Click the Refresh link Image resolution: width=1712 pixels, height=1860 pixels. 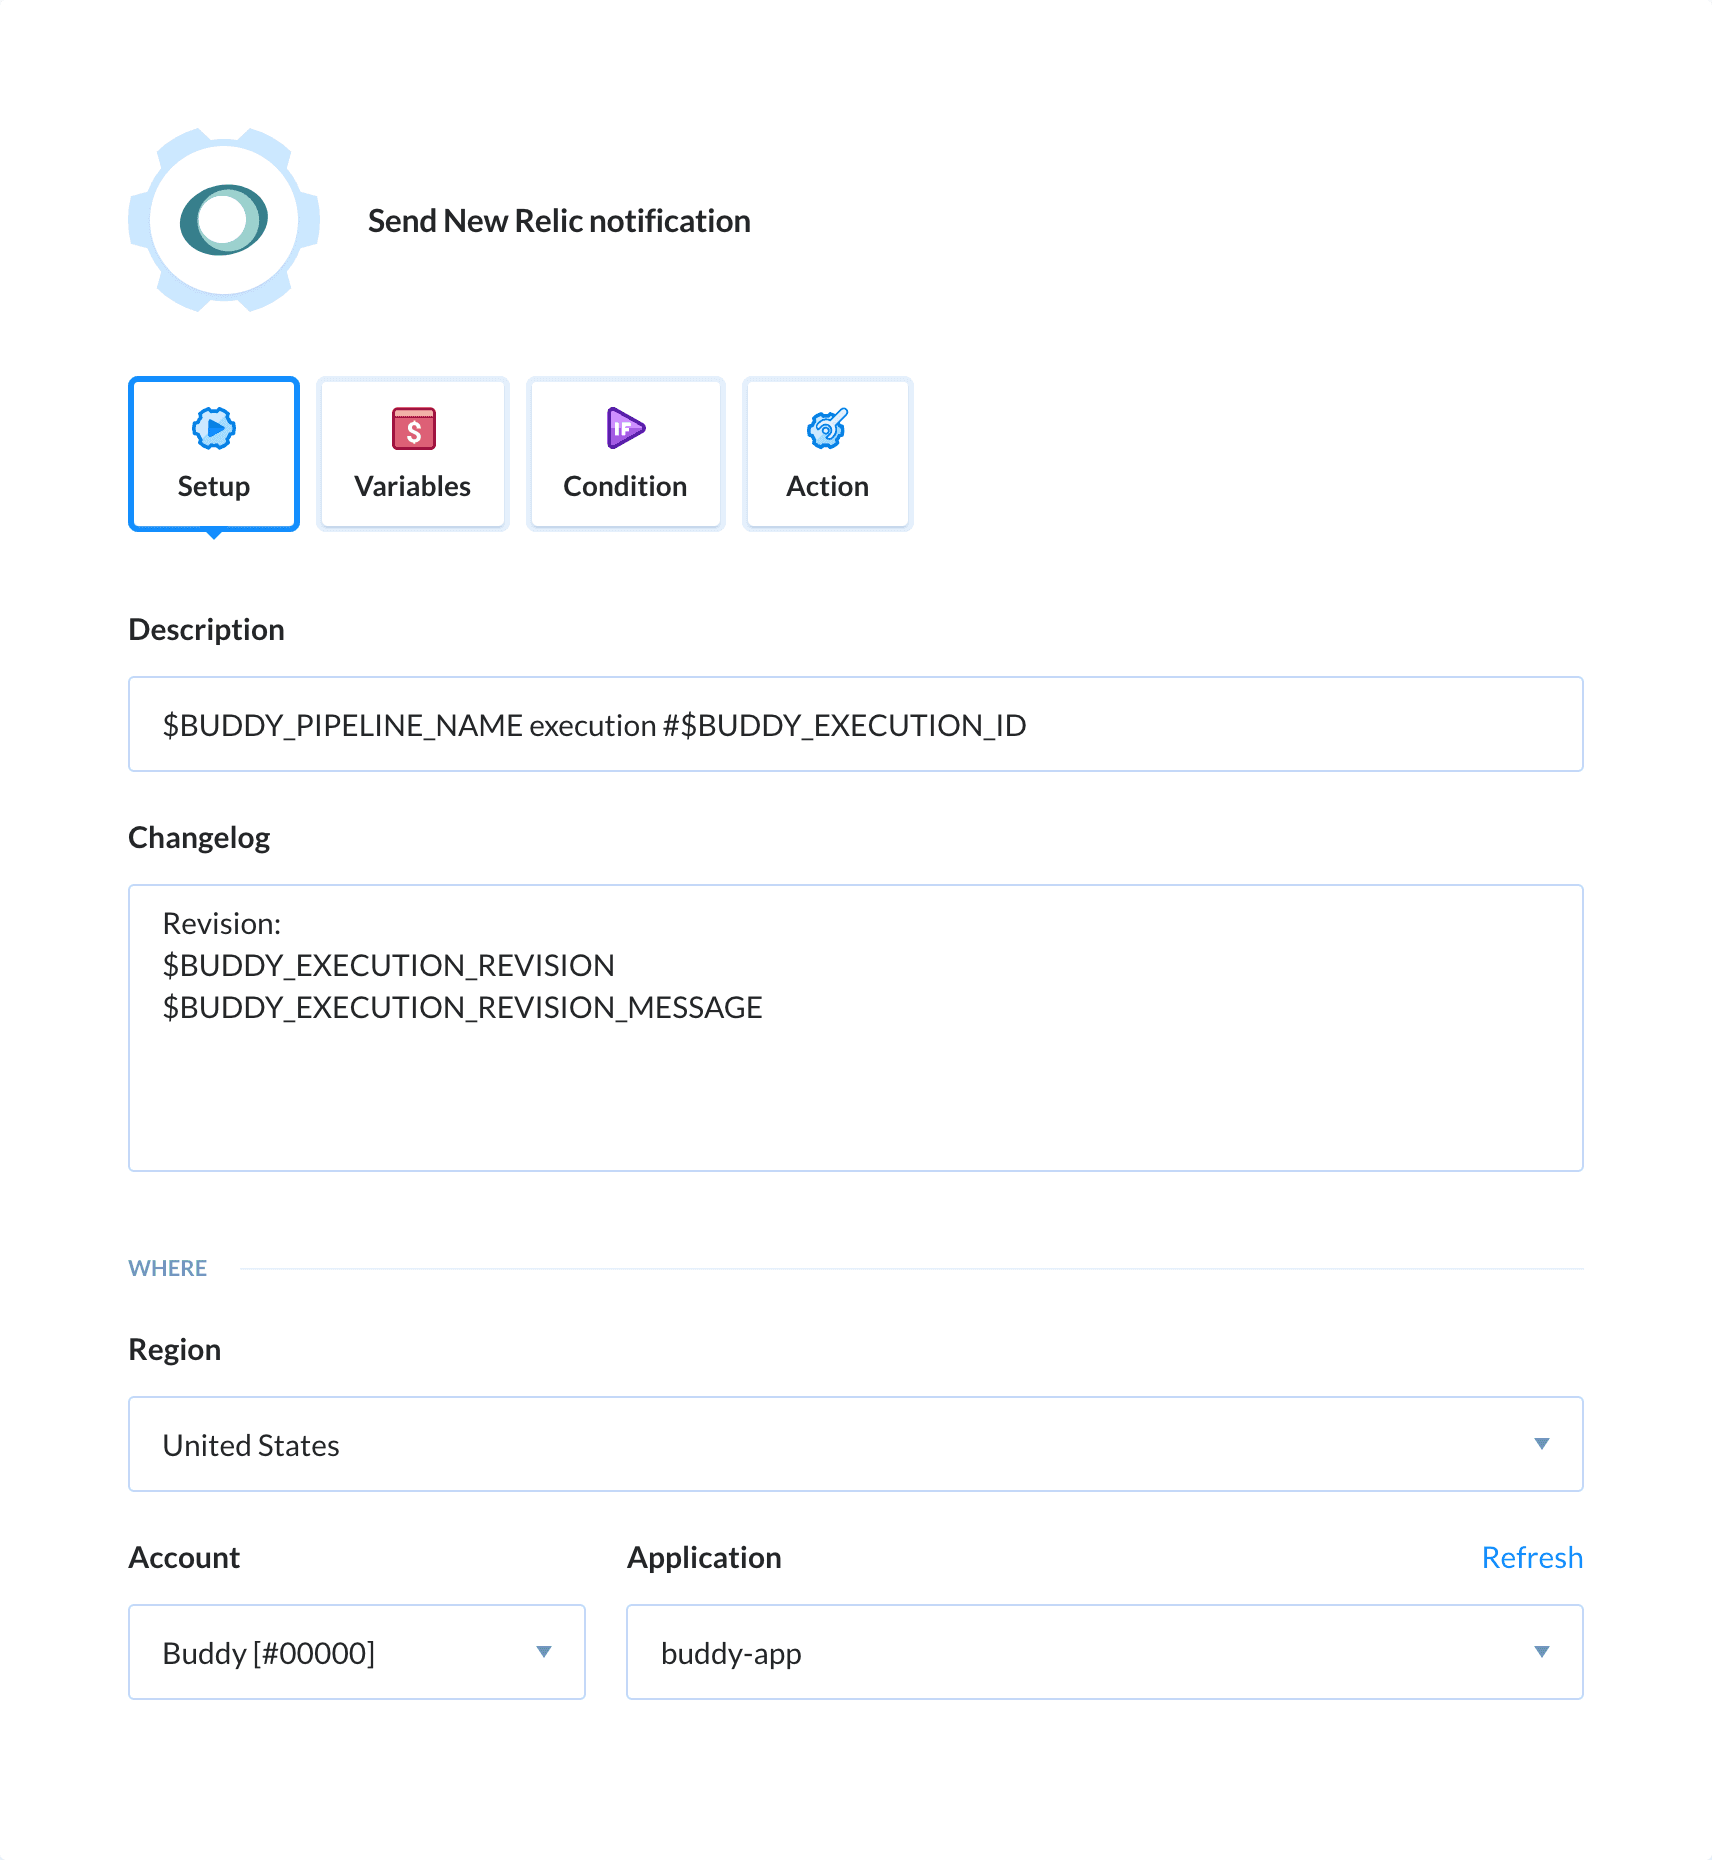1532,1556
